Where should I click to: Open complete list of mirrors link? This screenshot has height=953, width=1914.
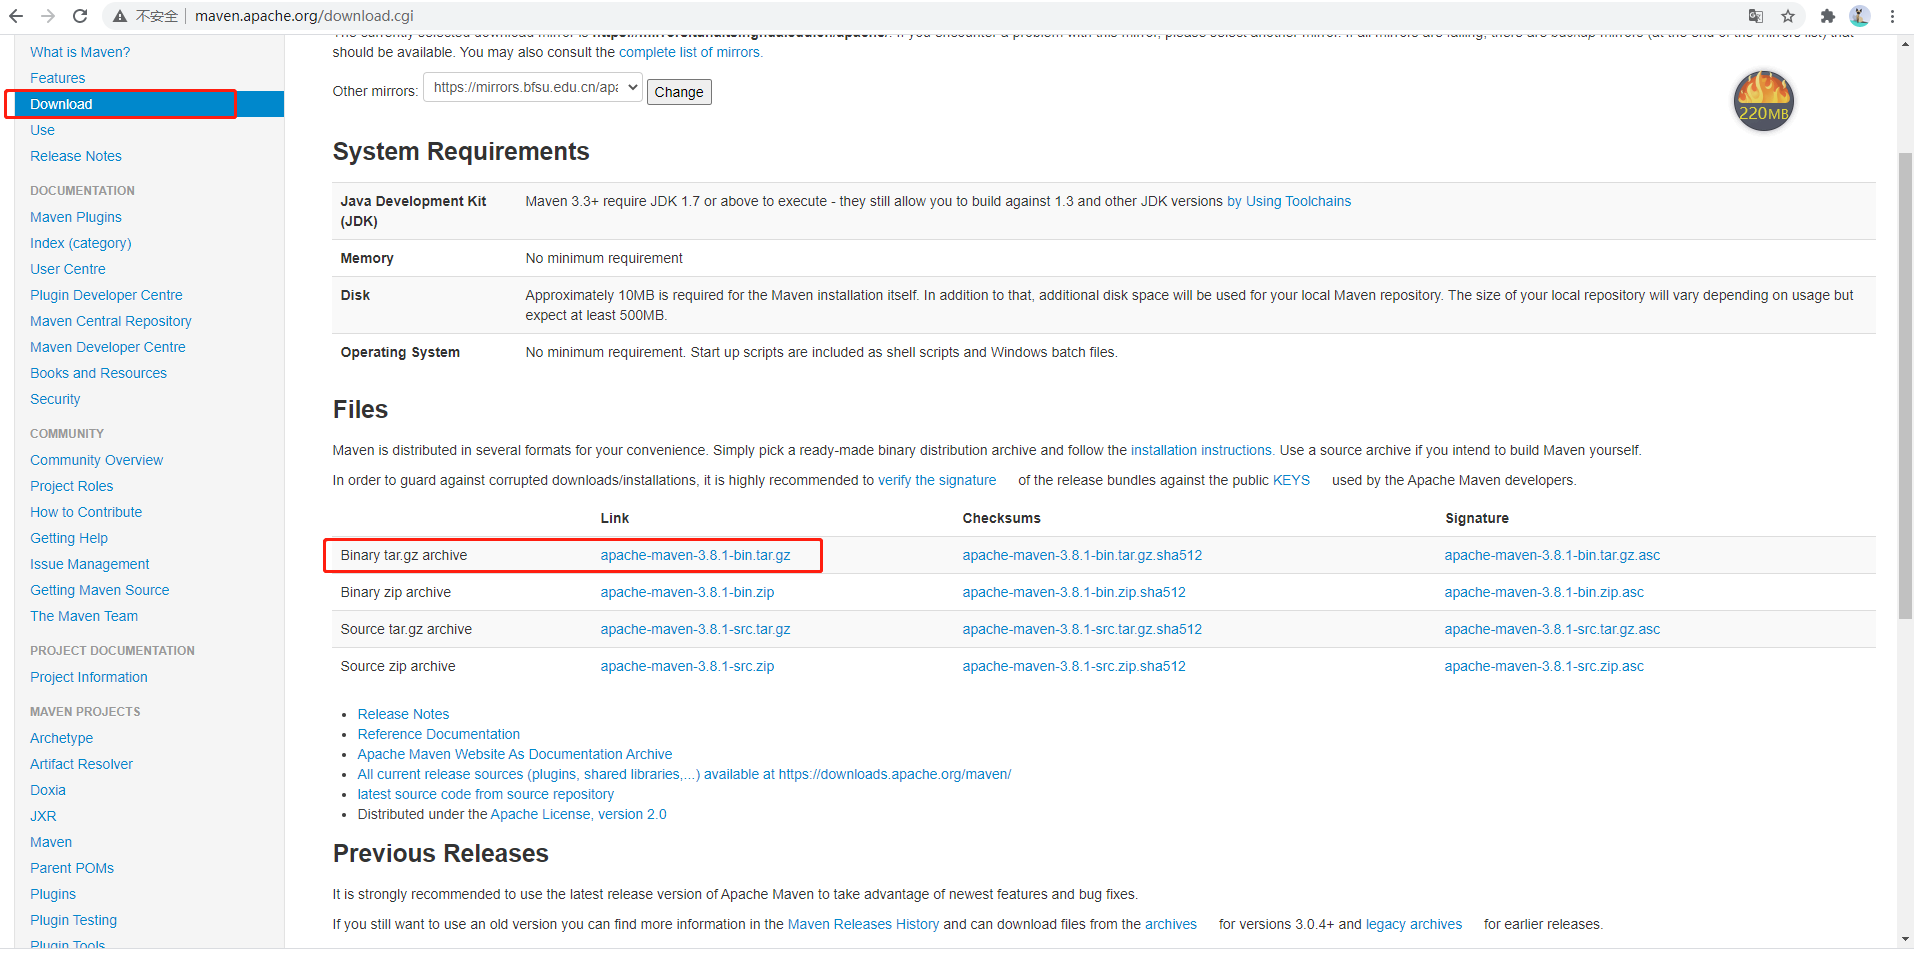(x=689, y=52)
